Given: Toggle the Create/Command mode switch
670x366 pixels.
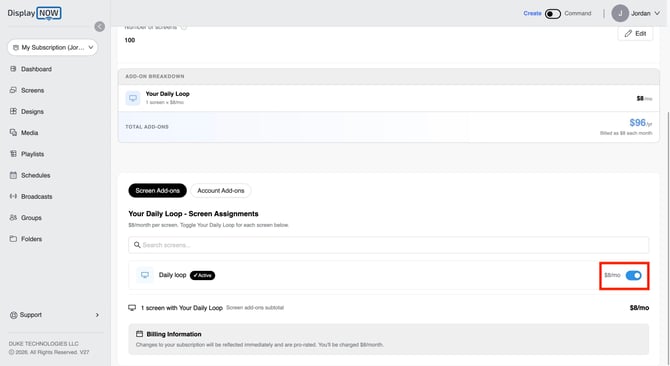Looking at the screenshot, I should pos(552,14).
